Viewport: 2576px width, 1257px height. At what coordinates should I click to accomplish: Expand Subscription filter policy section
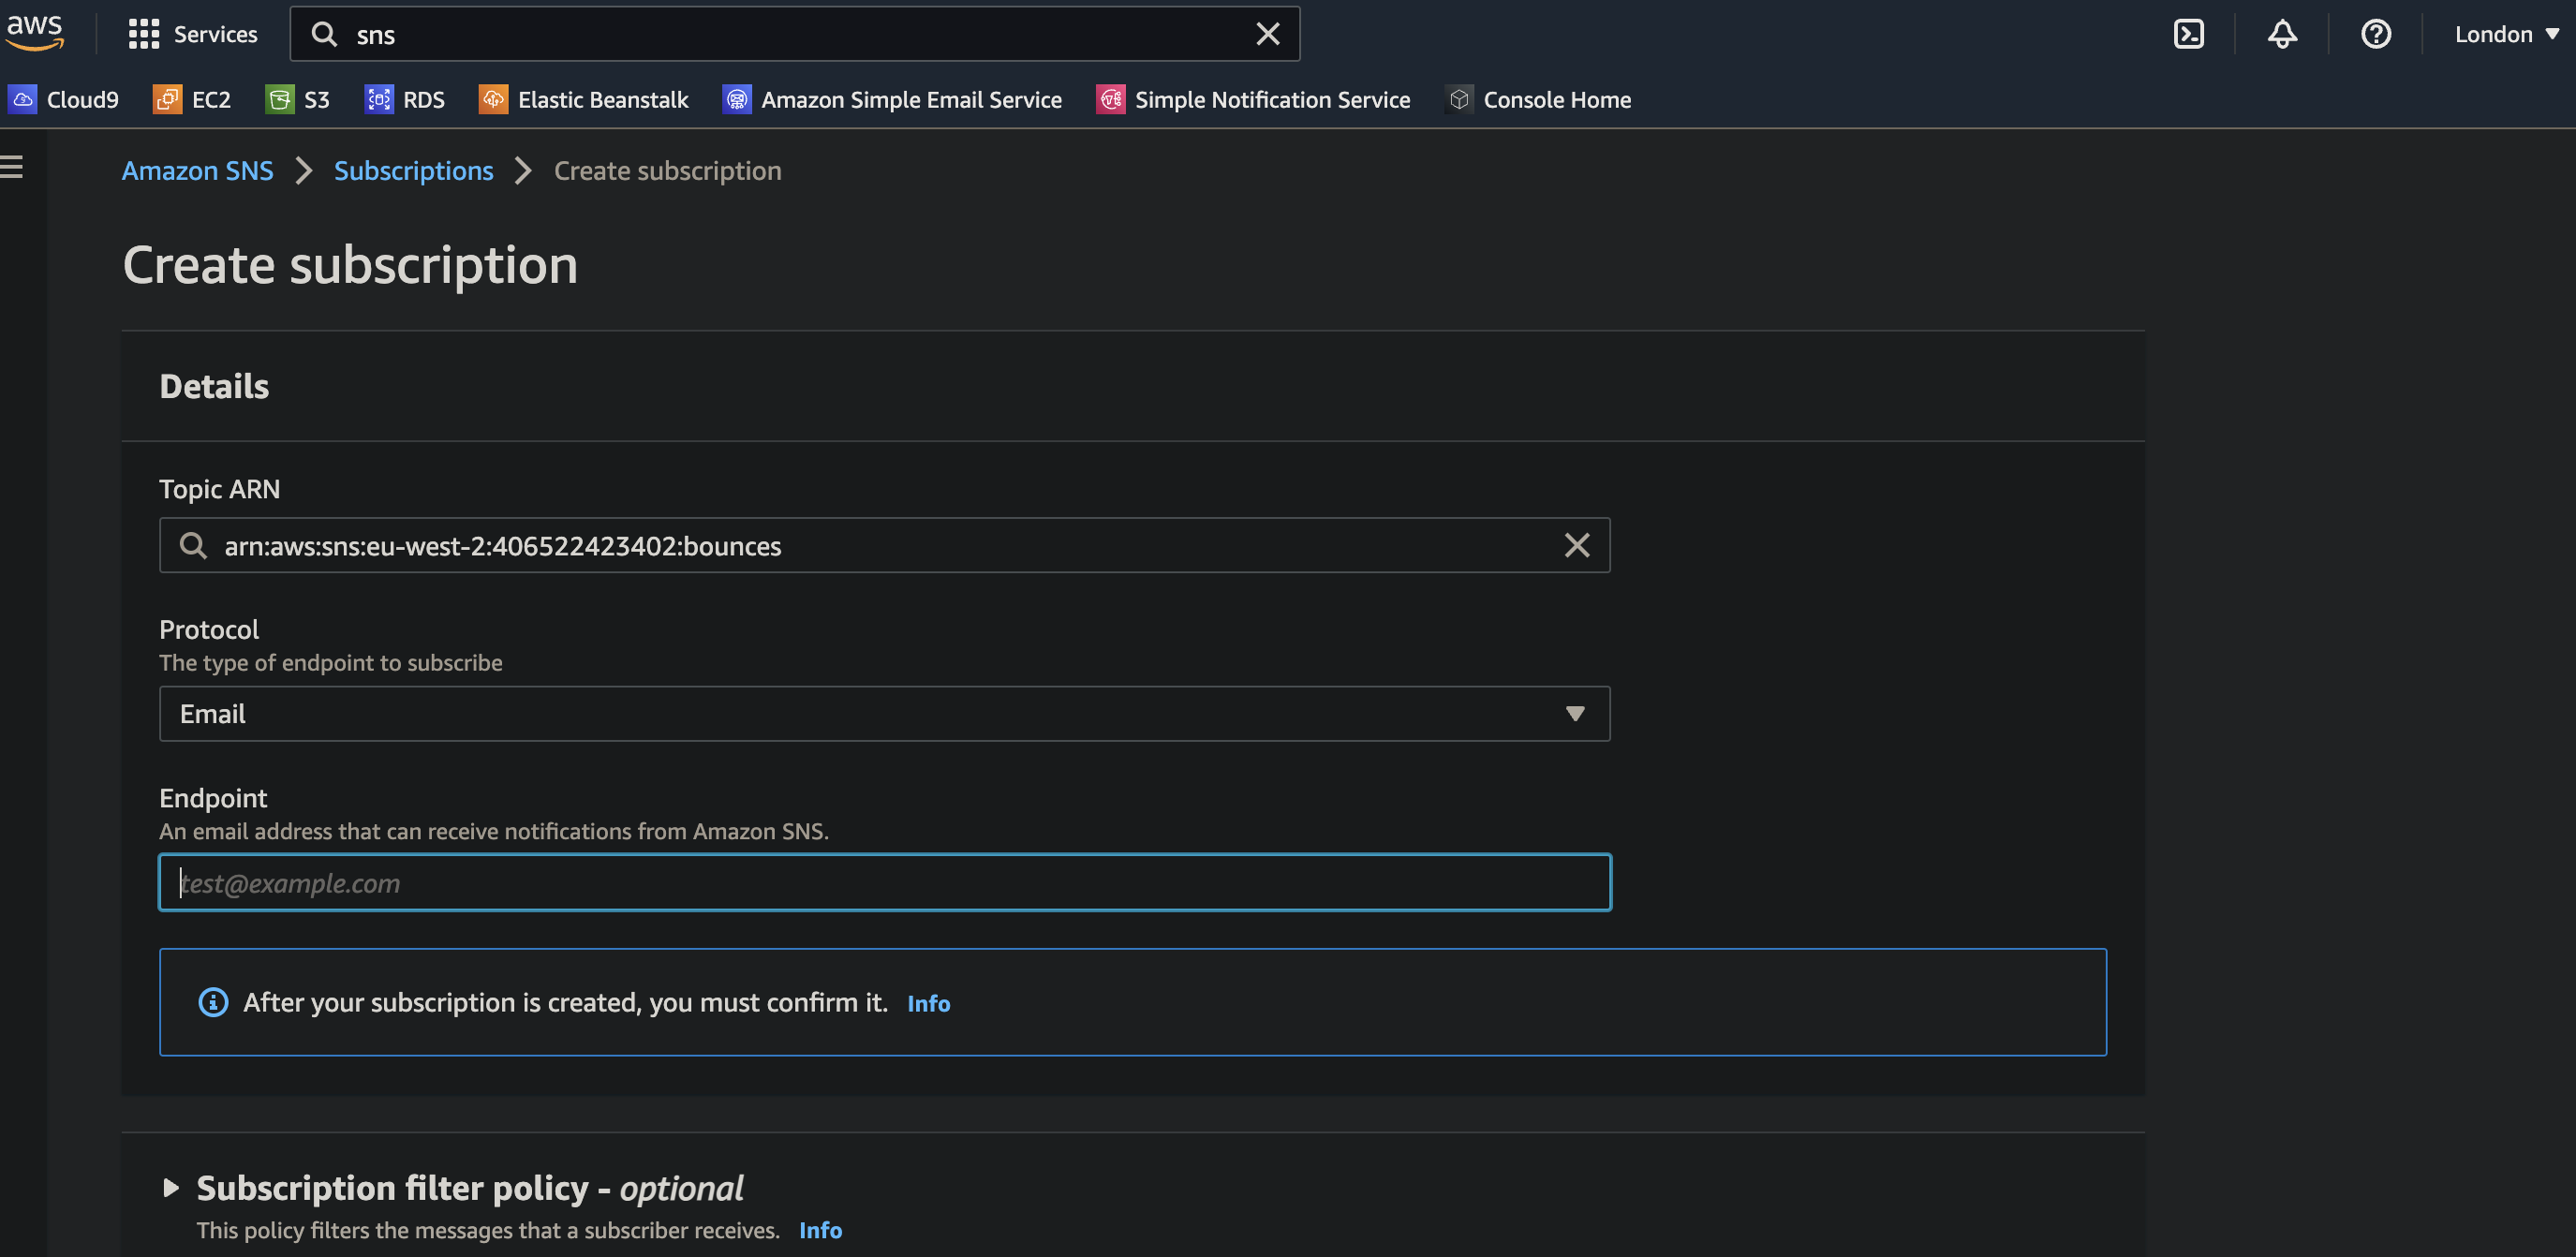(x=171, y=1188)
